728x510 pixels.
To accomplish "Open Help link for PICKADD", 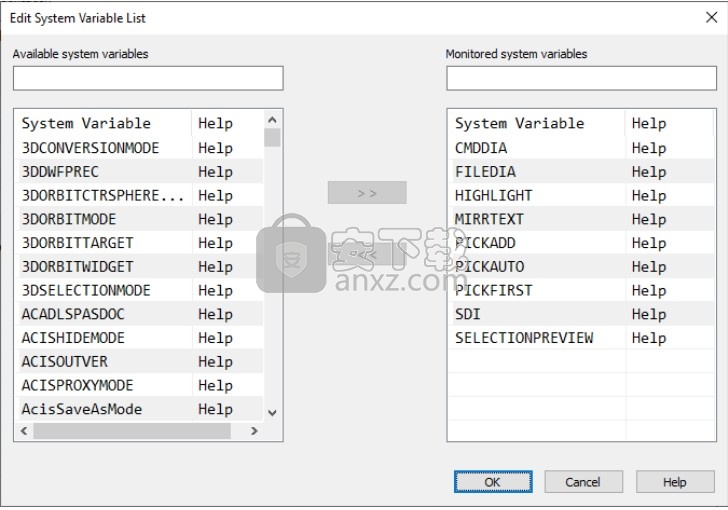I will tap(649, 242).
